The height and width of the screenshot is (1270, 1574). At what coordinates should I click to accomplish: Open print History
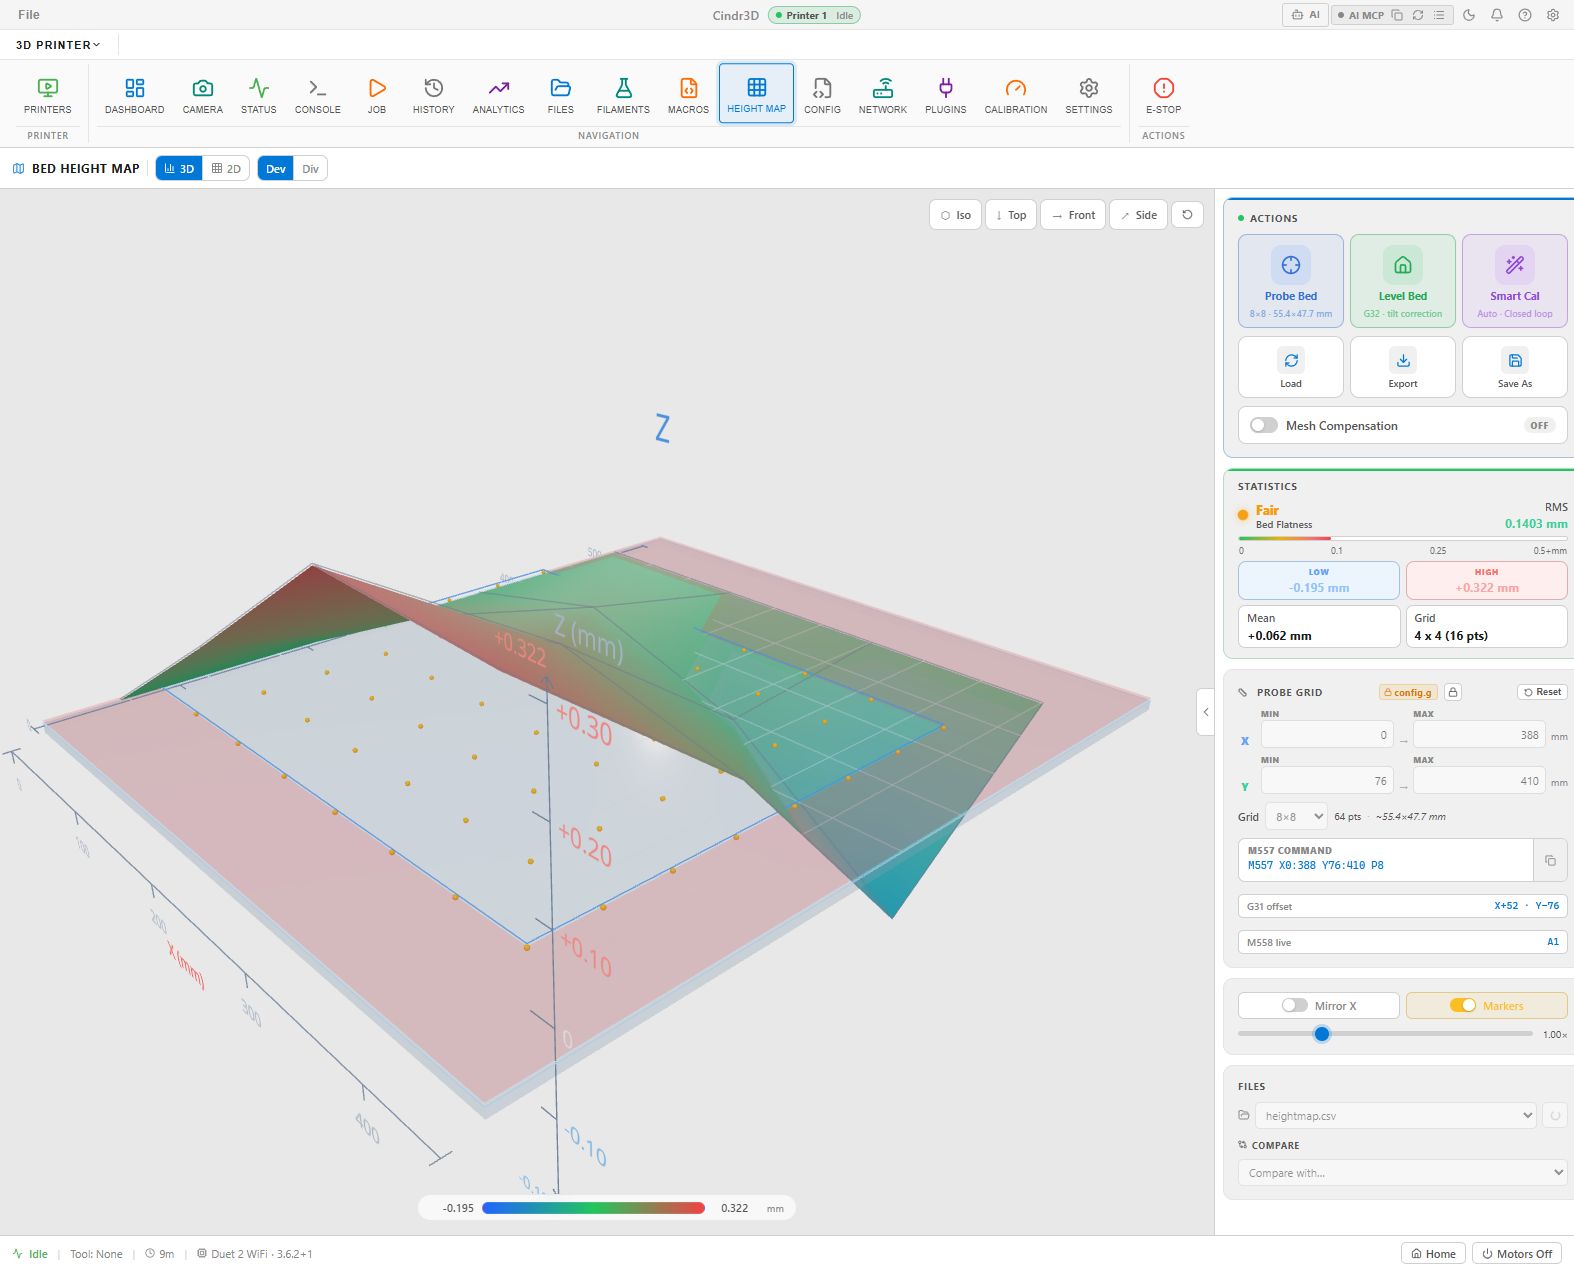click(434, 96)
